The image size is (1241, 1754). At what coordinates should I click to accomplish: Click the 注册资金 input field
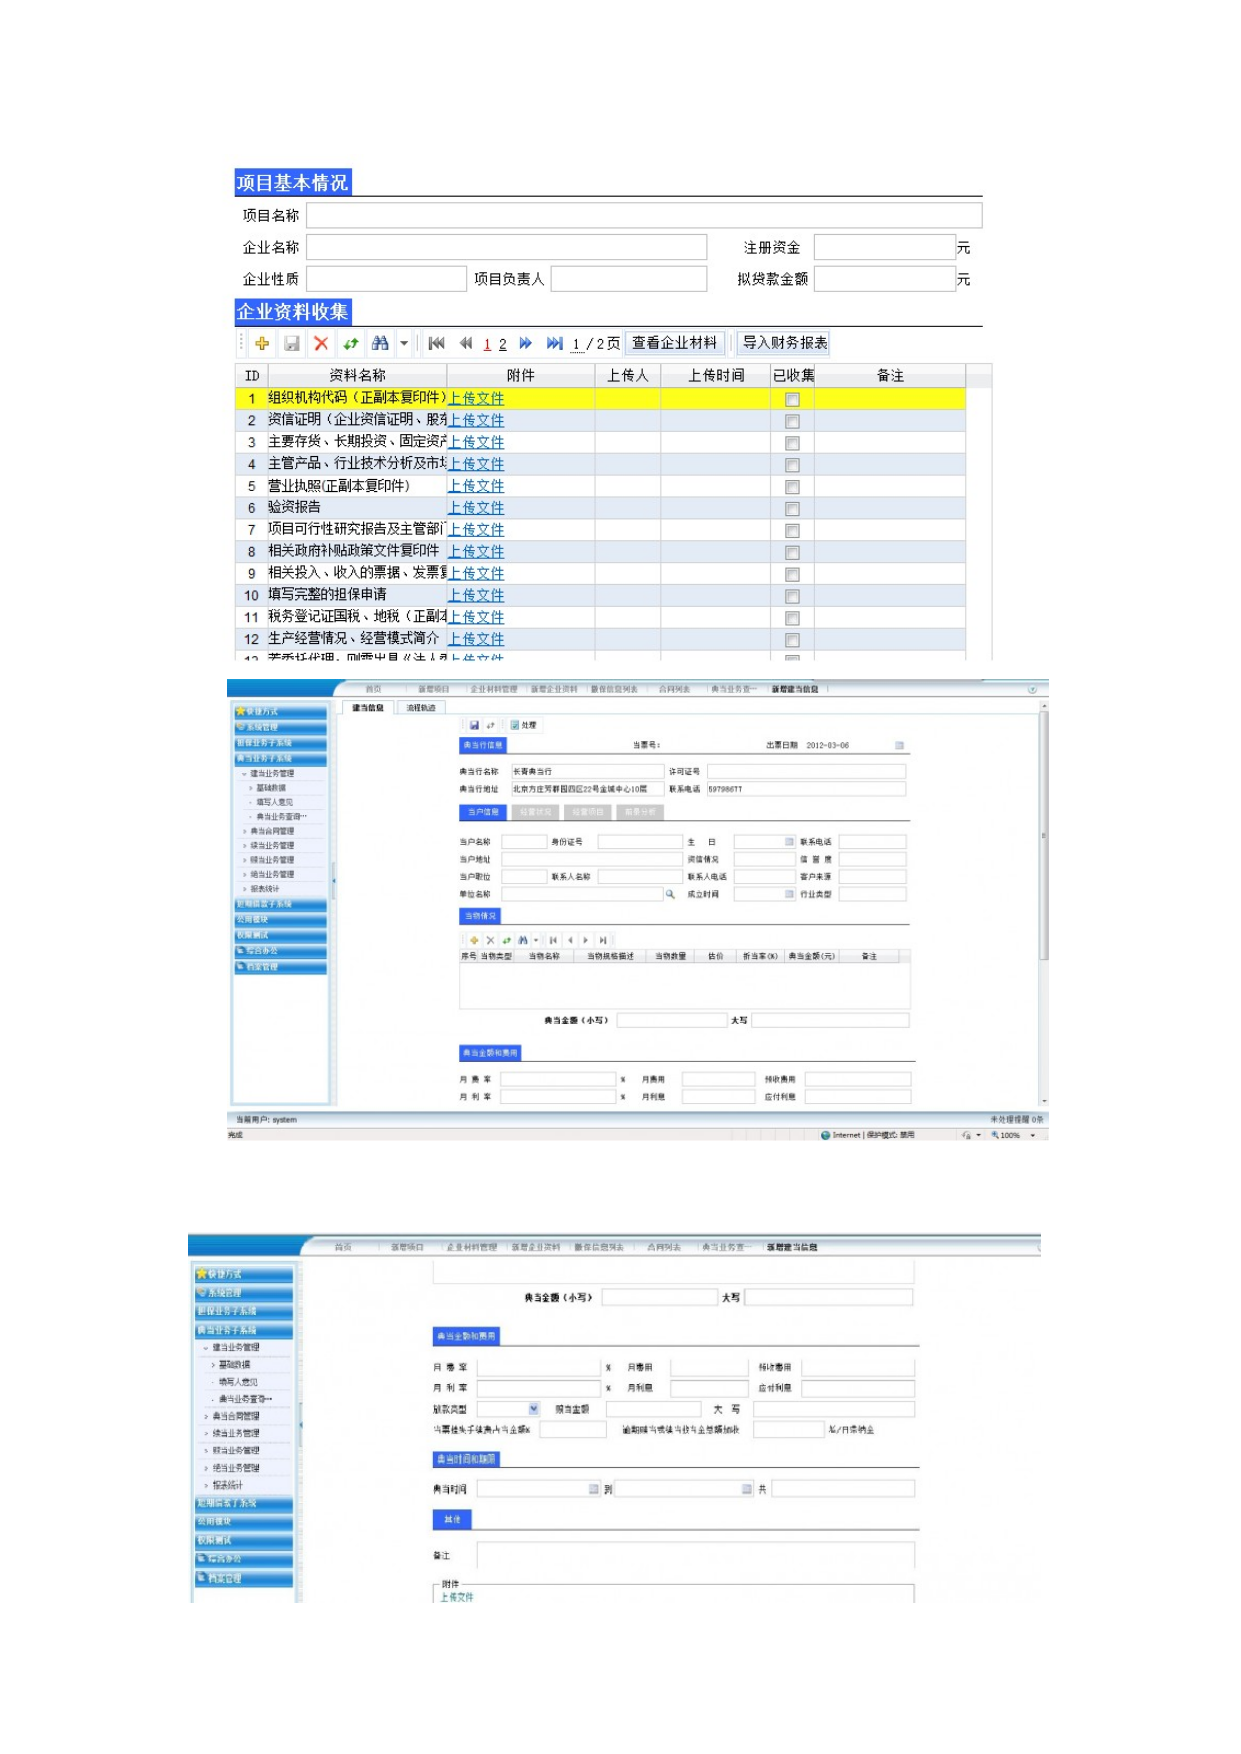(885, 247)
